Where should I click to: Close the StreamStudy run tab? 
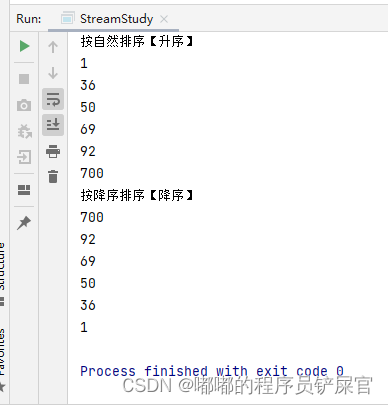click(164, 19)
